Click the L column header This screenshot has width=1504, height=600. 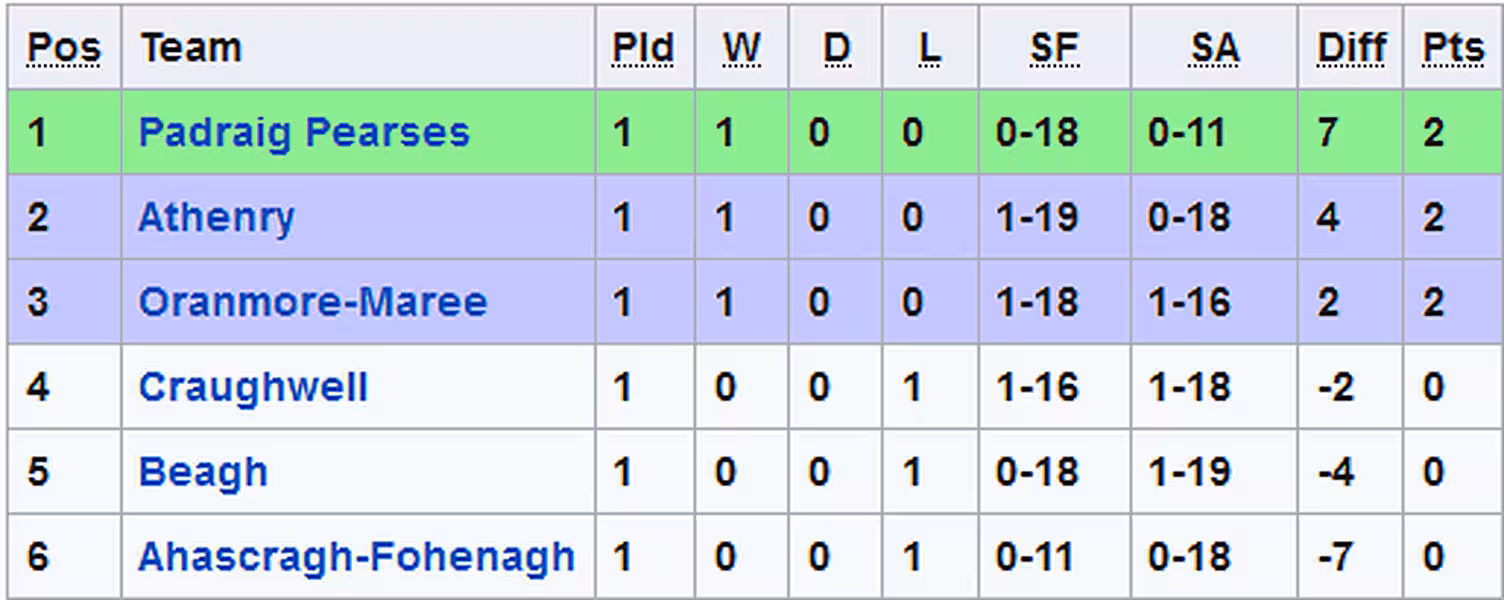(x=929, y=48)
